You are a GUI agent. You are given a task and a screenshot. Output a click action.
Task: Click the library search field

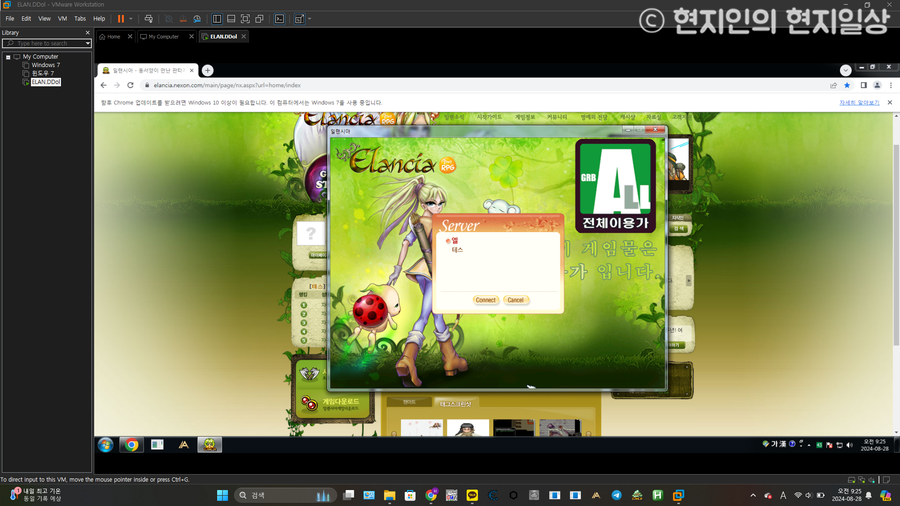[x=44, y=44]
